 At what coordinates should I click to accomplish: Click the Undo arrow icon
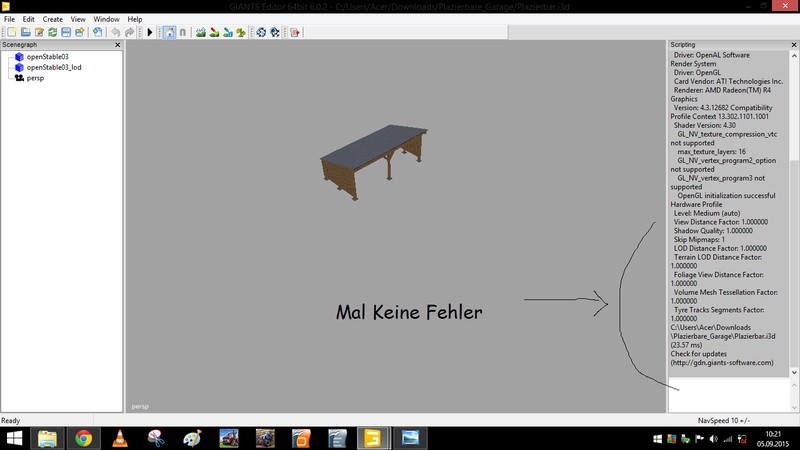coord(115,32)
